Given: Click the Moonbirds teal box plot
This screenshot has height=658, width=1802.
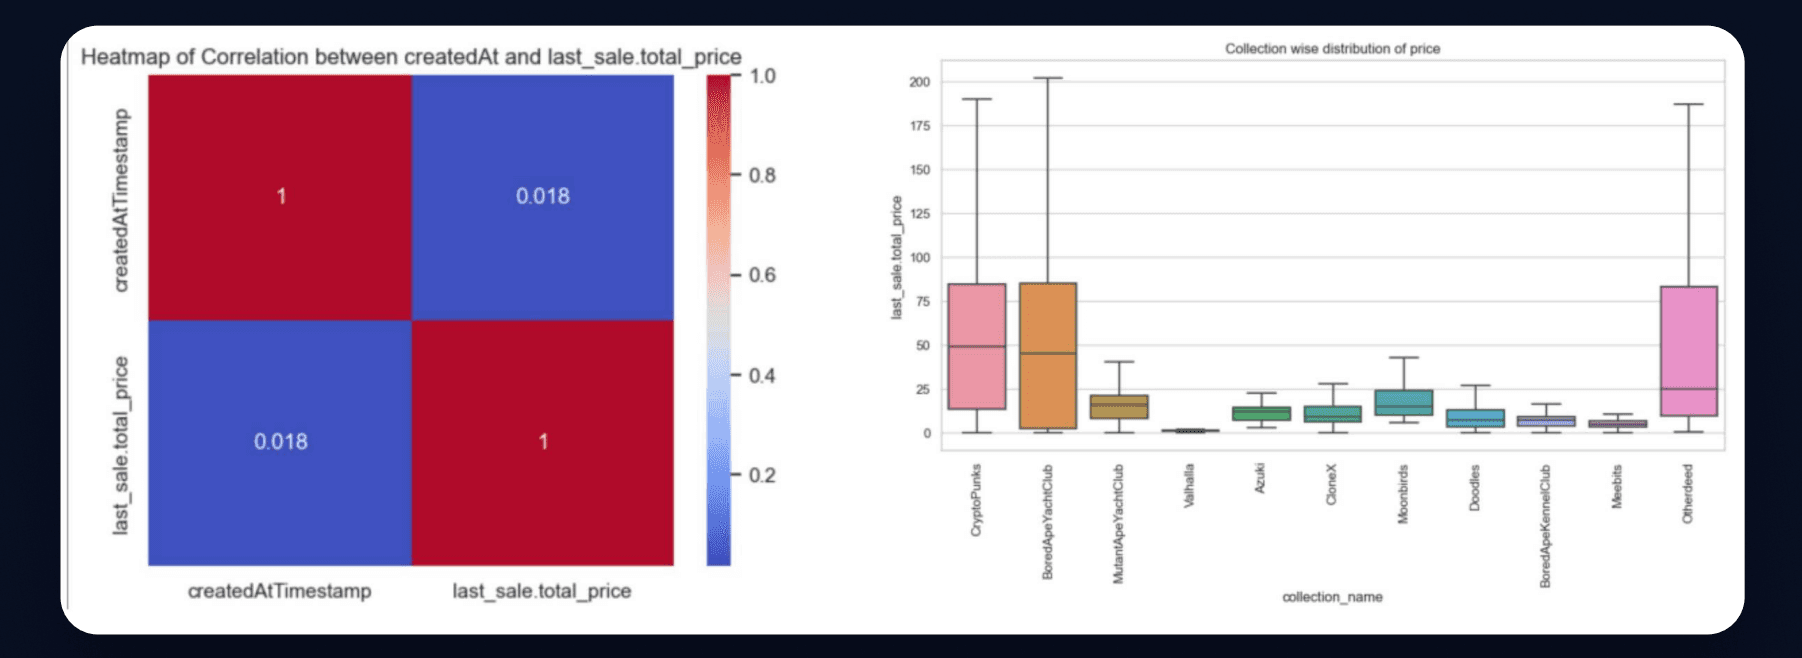Looking at the screenshot, I should (1403, 402).
